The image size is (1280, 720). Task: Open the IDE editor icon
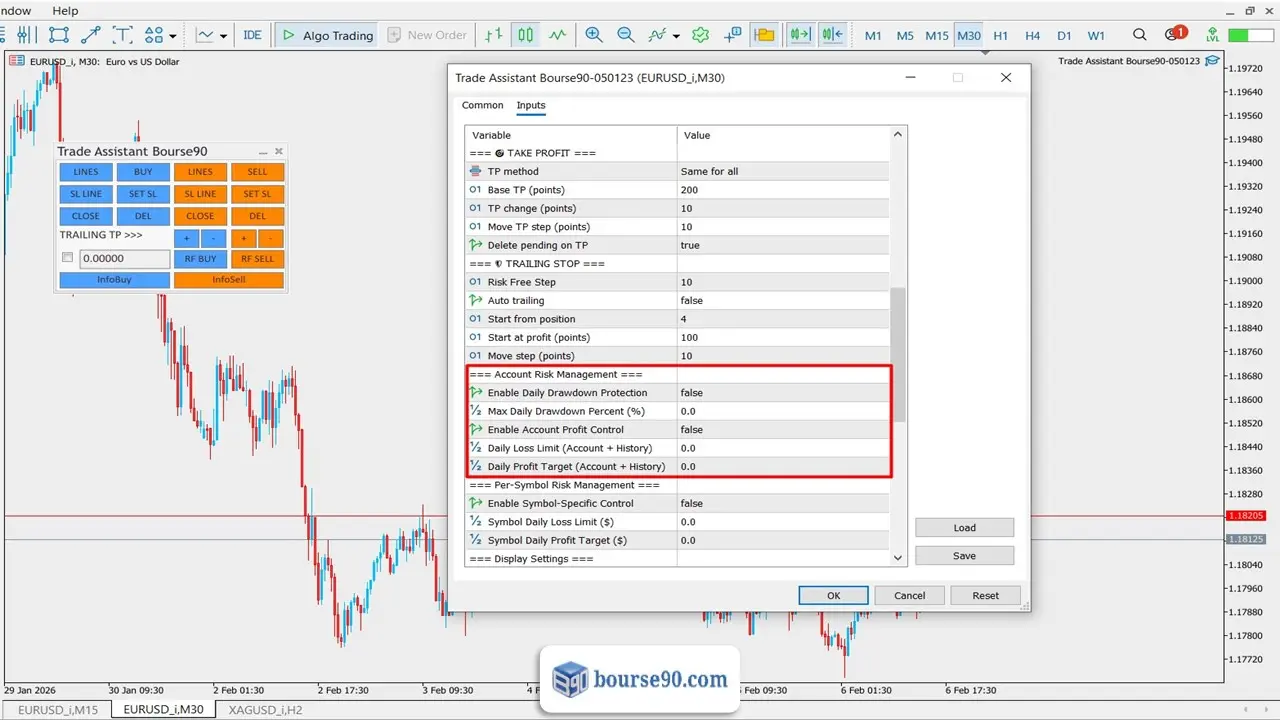coord(252,35)
